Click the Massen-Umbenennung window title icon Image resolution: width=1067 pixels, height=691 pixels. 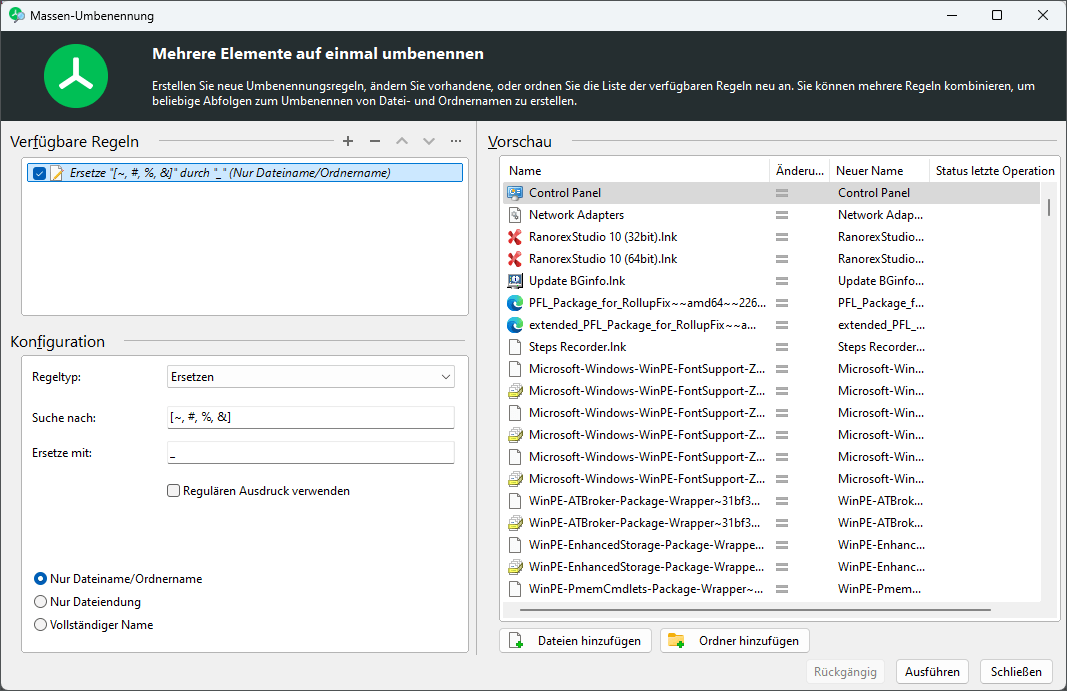tap(16, 15)
